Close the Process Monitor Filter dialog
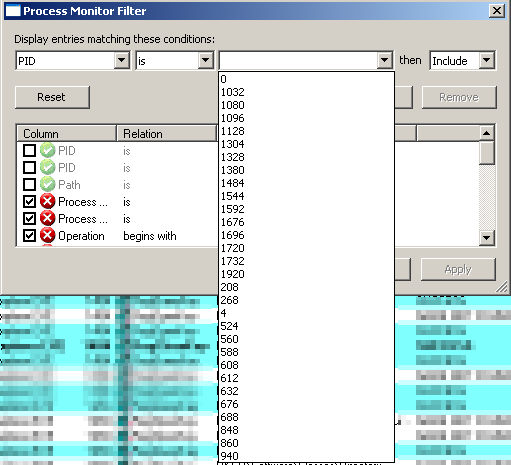The image size is (511, 465). tap(497, 11)
